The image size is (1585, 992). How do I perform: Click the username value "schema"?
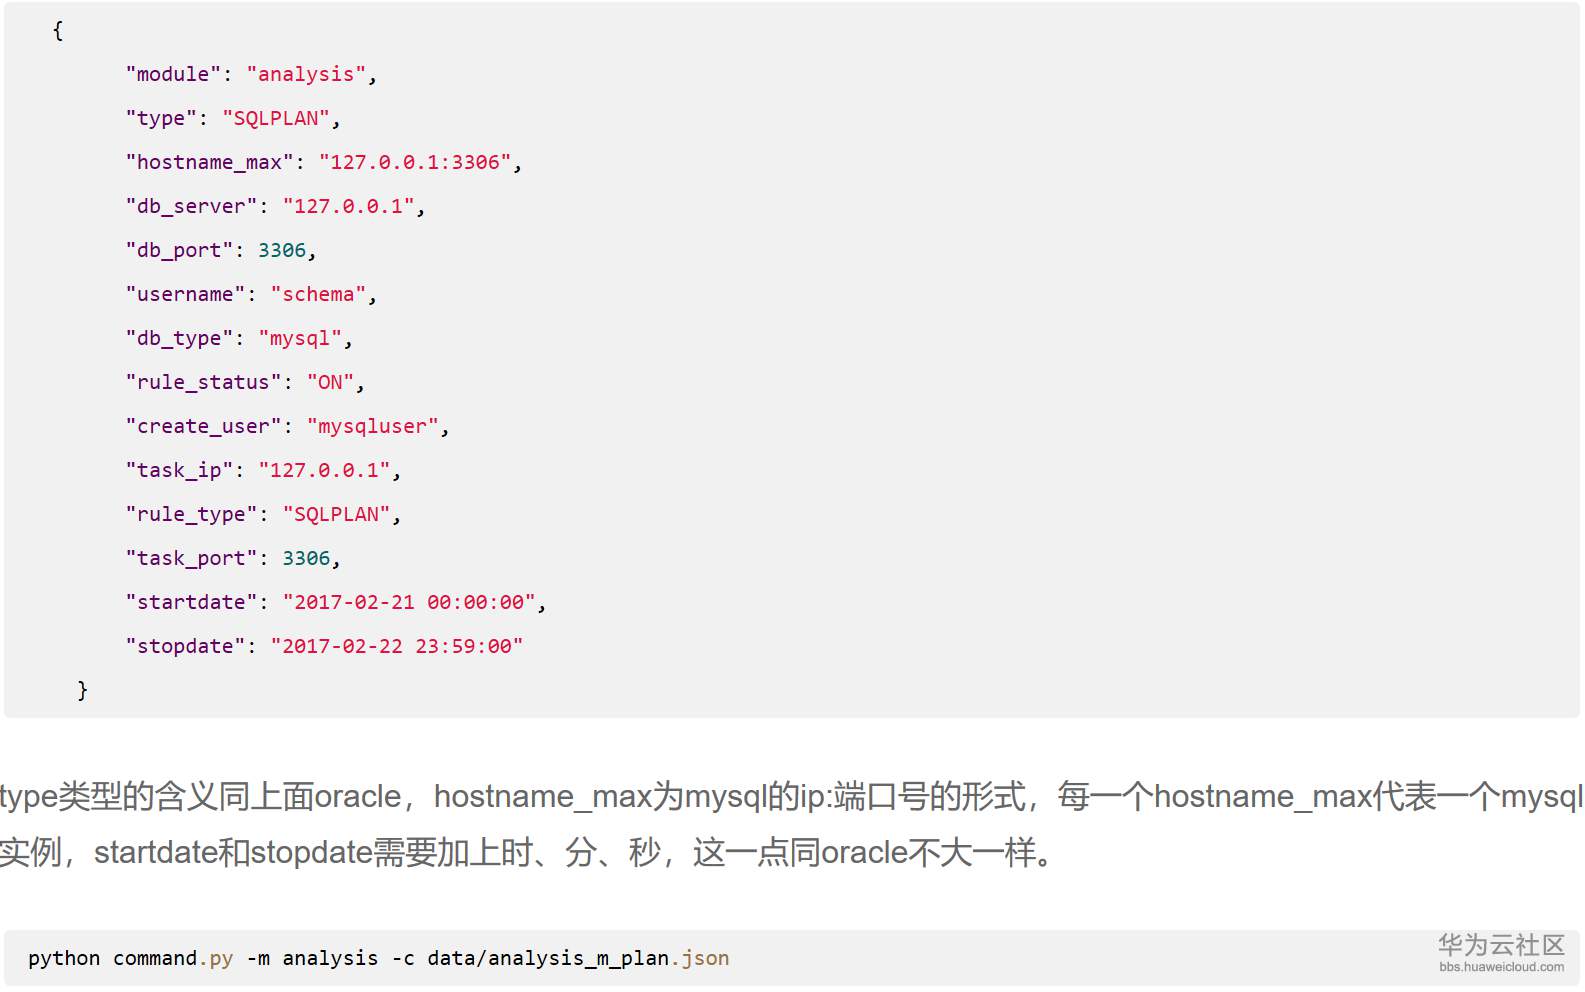click(318, 294)
